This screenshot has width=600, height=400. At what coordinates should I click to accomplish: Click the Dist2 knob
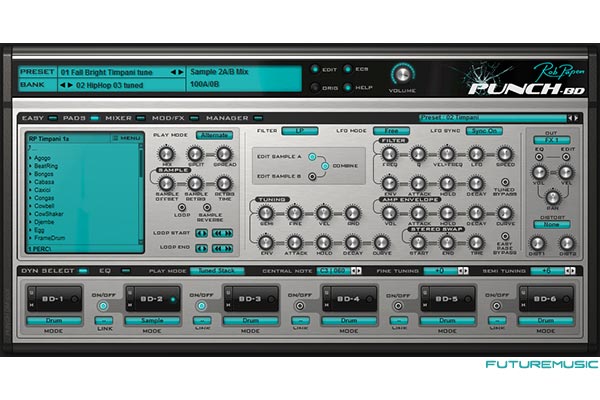[x=567, y=243]
